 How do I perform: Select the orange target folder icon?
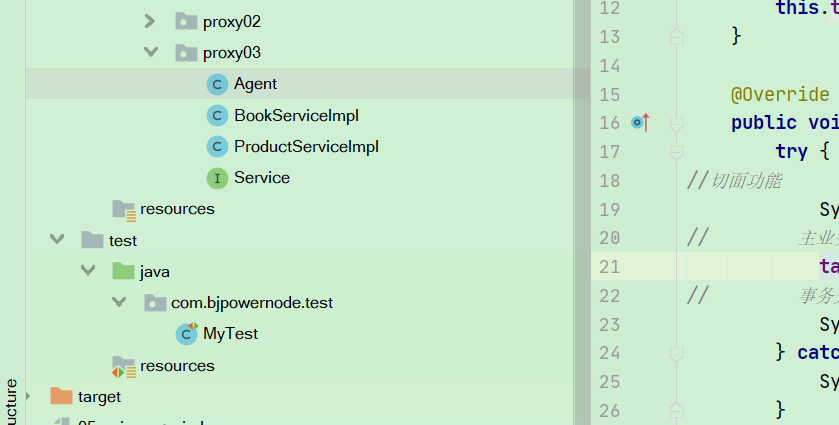point(61,397)
